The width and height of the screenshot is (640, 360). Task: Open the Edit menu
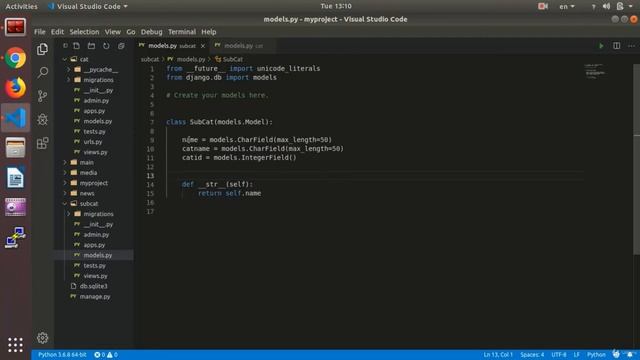[57, 32]
